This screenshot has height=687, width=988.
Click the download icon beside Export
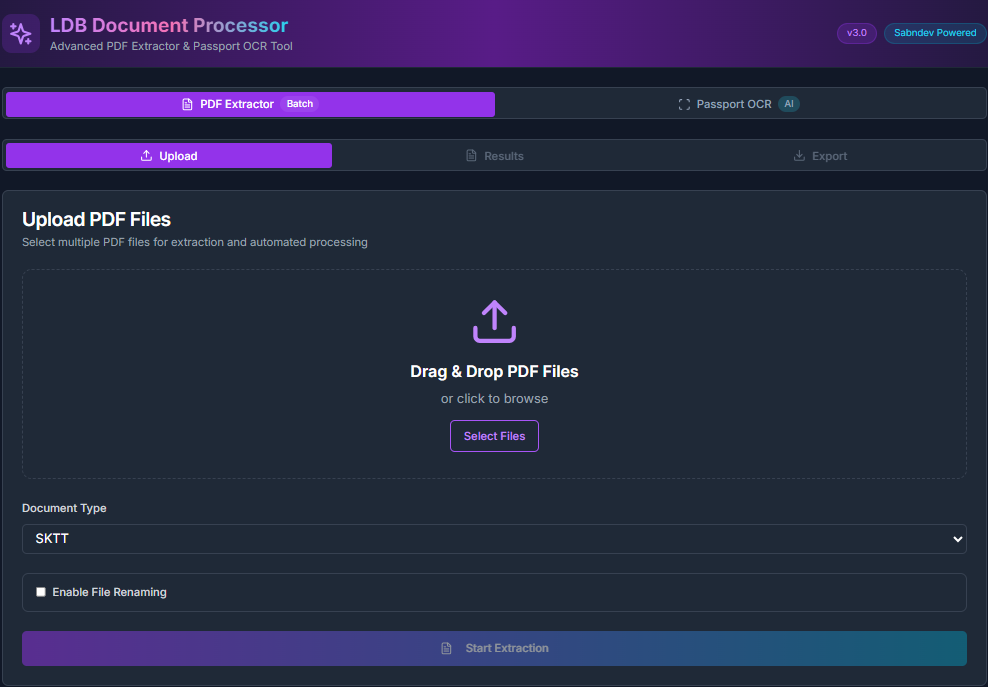(799, 156)
